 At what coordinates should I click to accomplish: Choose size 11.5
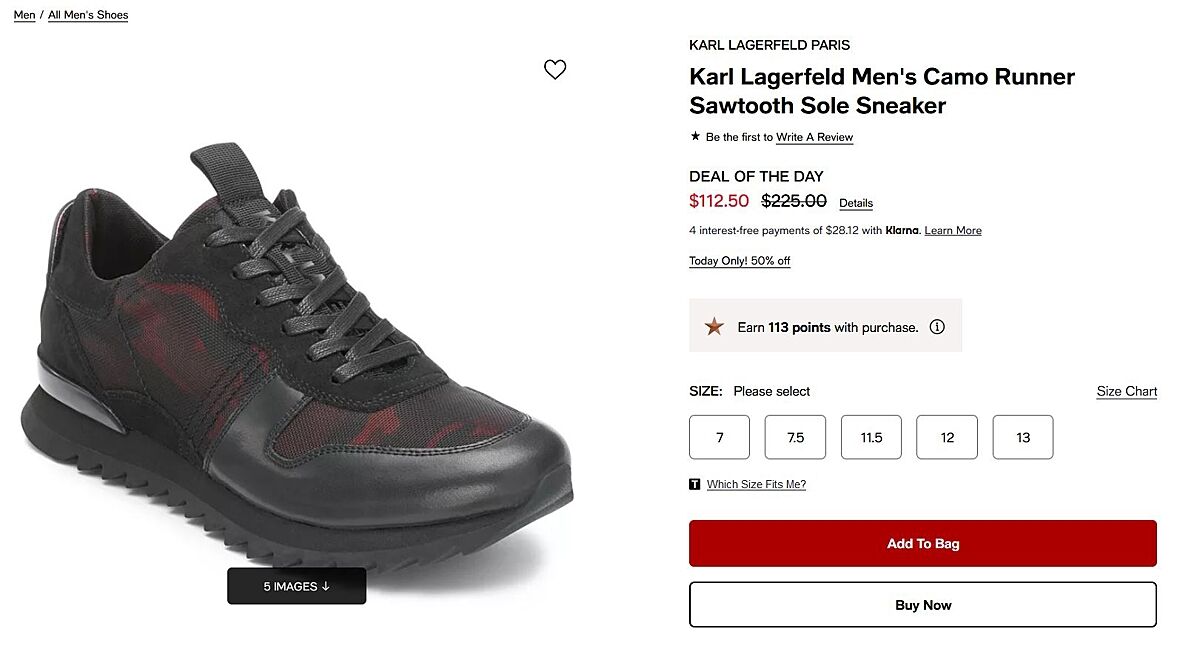pyautogui.click(x=871, y=437)
